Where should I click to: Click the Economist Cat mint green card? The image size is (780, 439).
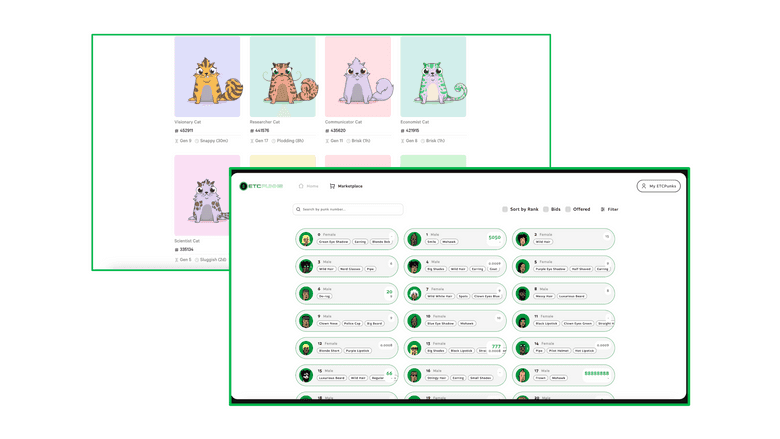pos(433,77)
